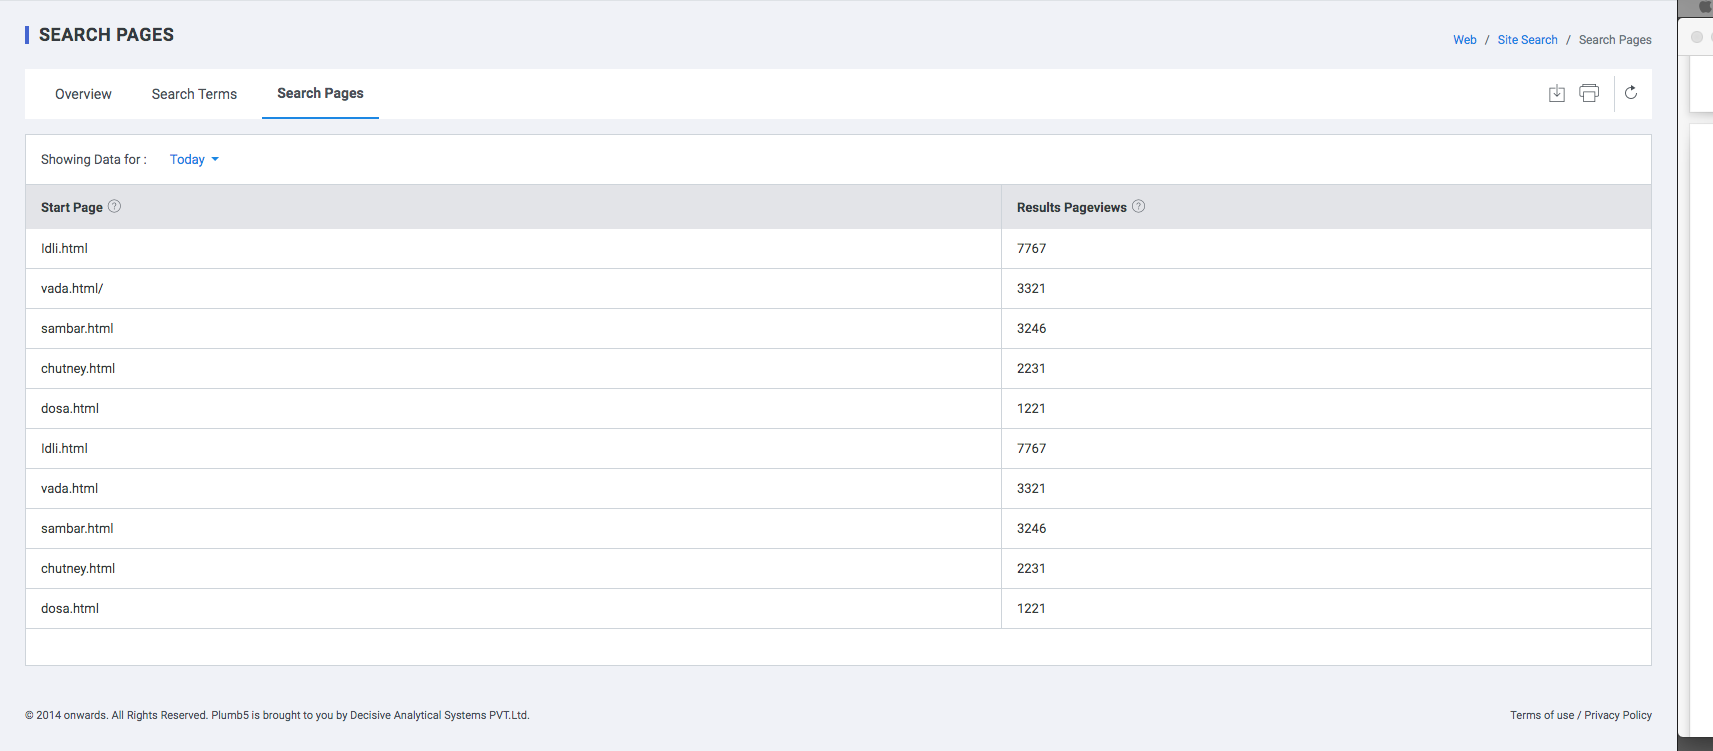Click help icon next to Start Page

coord(114,206)
